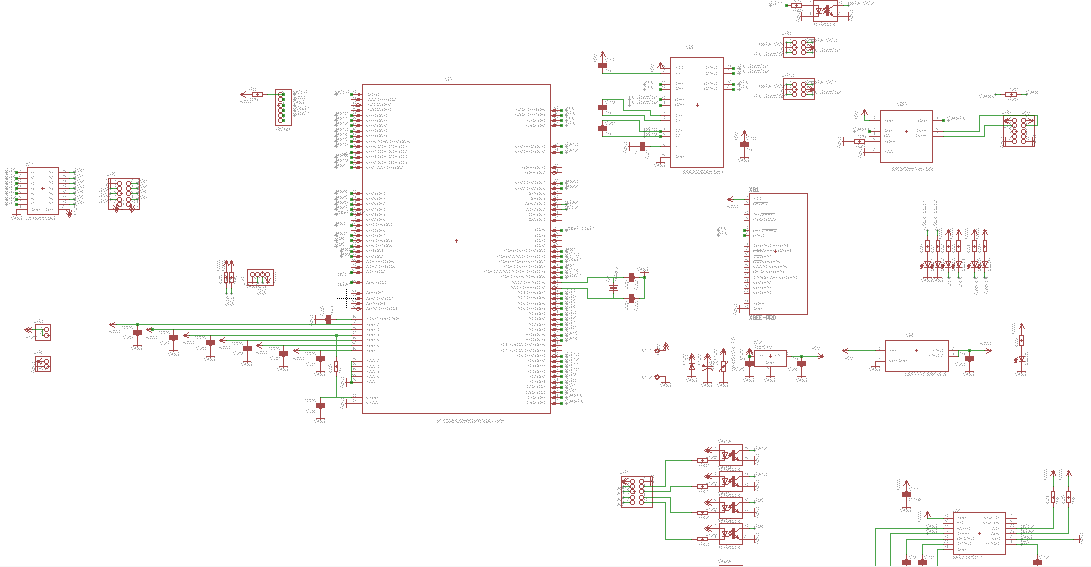Select the 2x5 pin header at far right

click(1018, 131)
